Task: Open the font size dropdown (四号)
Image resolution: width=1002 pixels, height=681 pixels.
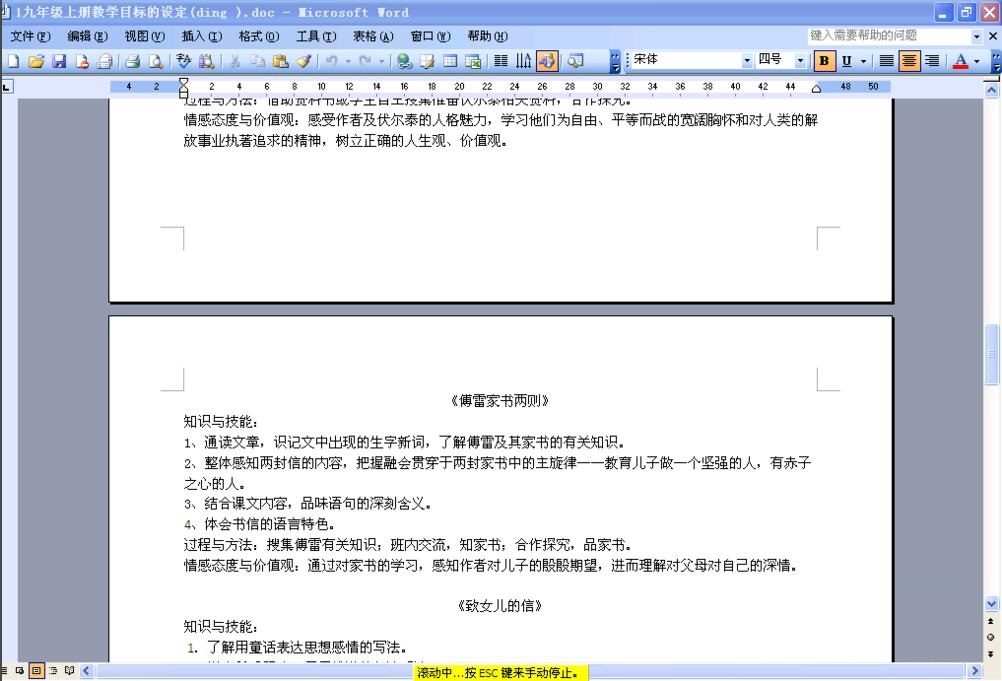Action: [x=800, y=61]
